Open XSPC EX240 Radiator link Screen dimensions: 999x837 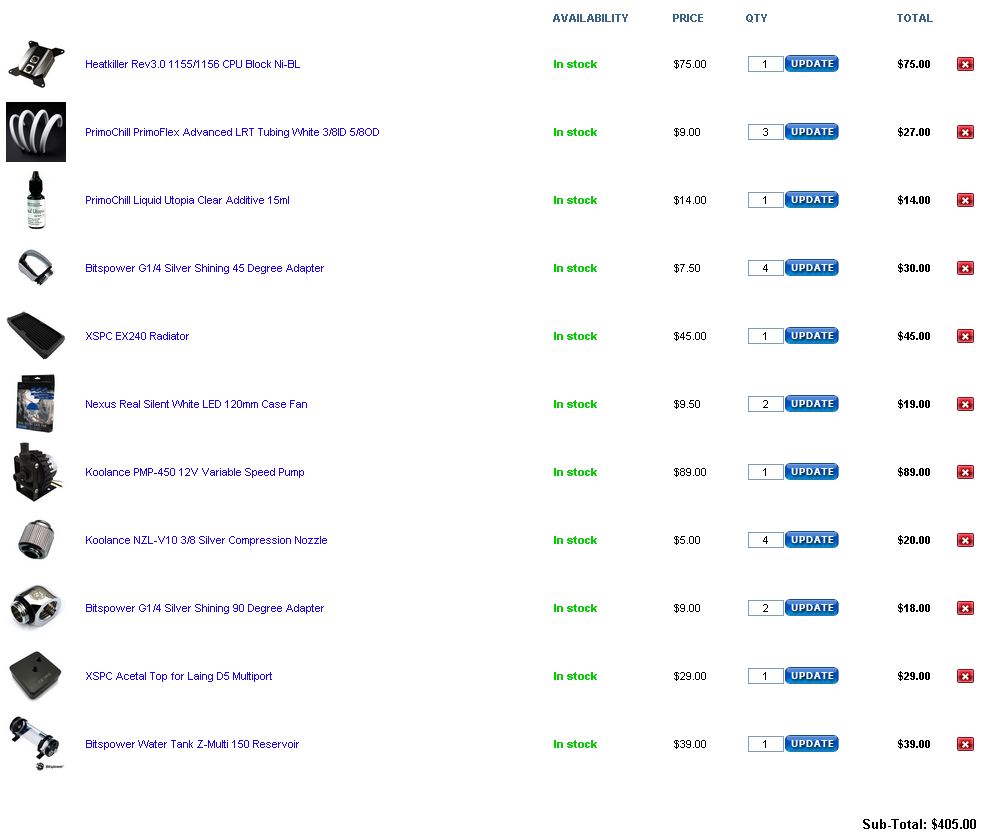pos(137,336)
